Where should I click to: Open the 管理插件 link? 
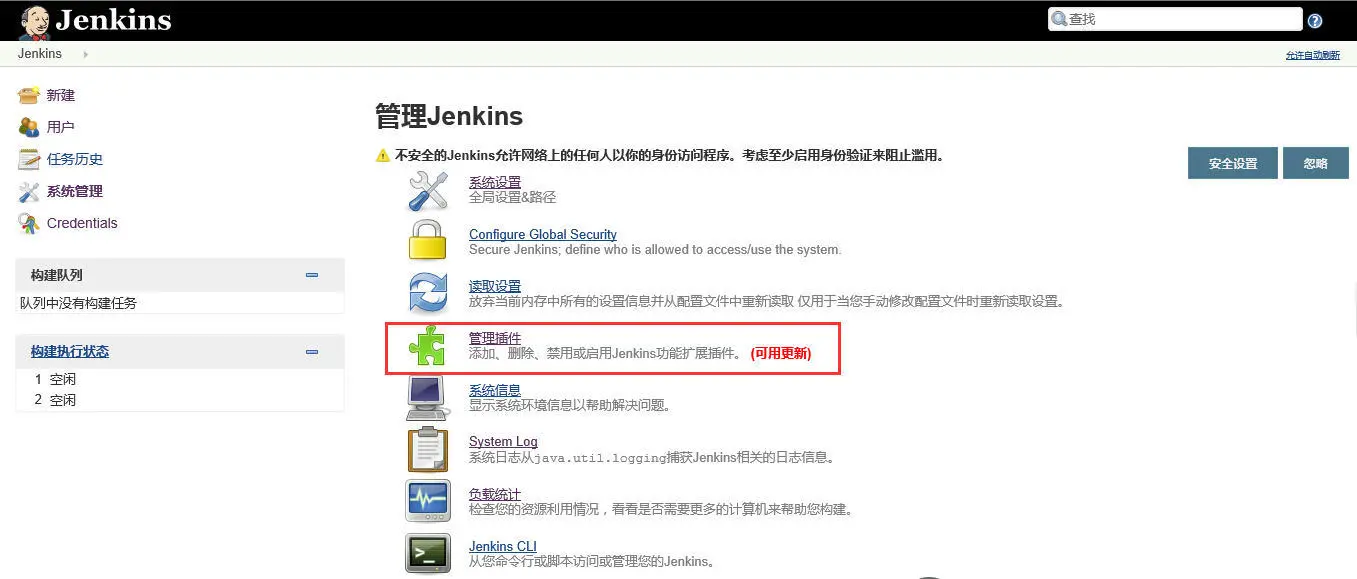point(495,338)
